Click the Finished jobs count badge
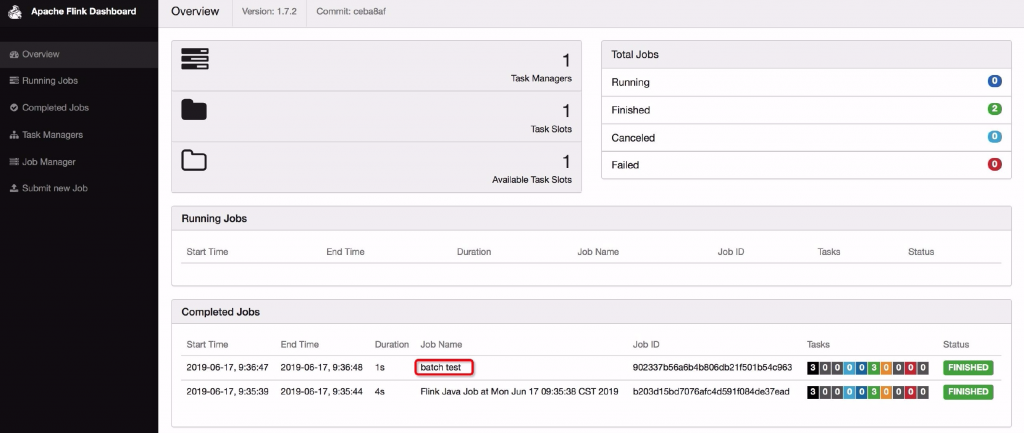This screenshot has width=1024, height=433. coord(995,109)
